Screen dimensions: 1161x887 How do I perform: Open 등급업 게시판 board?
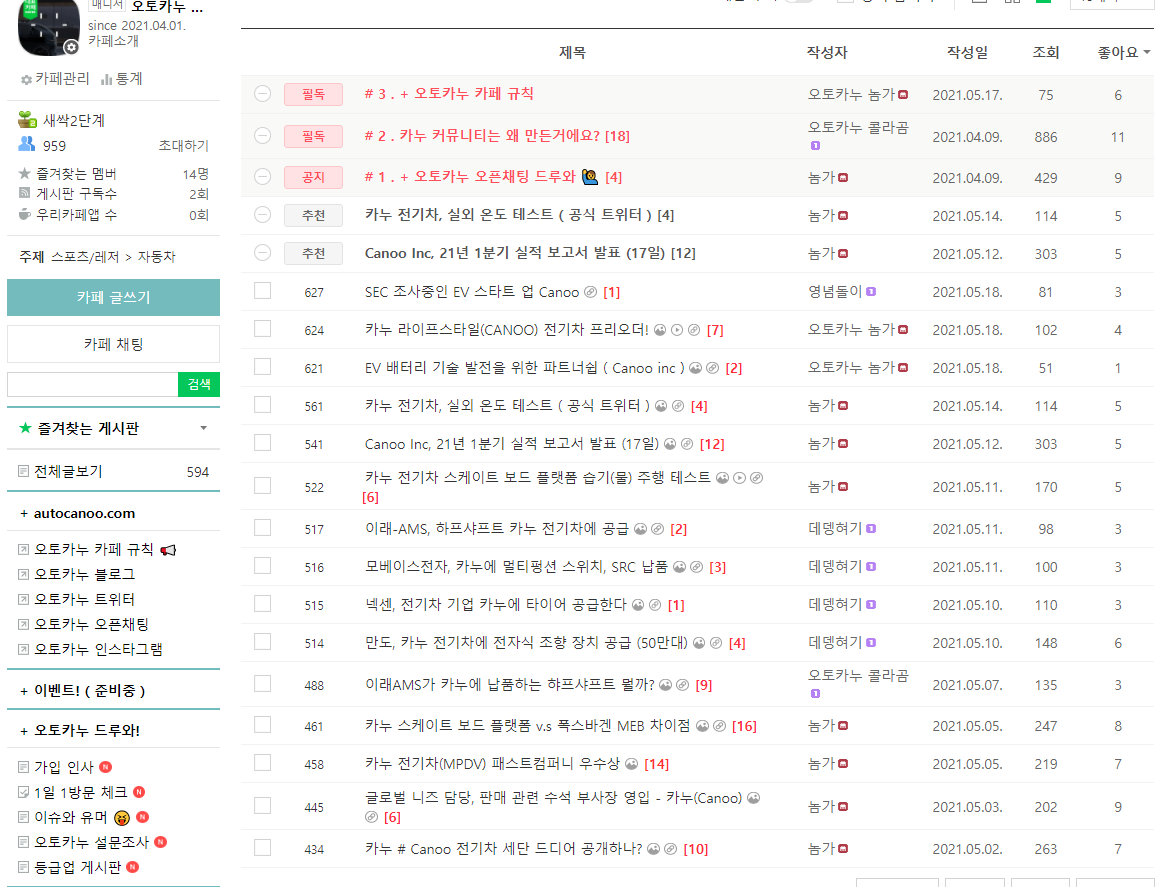coord(77,867)
